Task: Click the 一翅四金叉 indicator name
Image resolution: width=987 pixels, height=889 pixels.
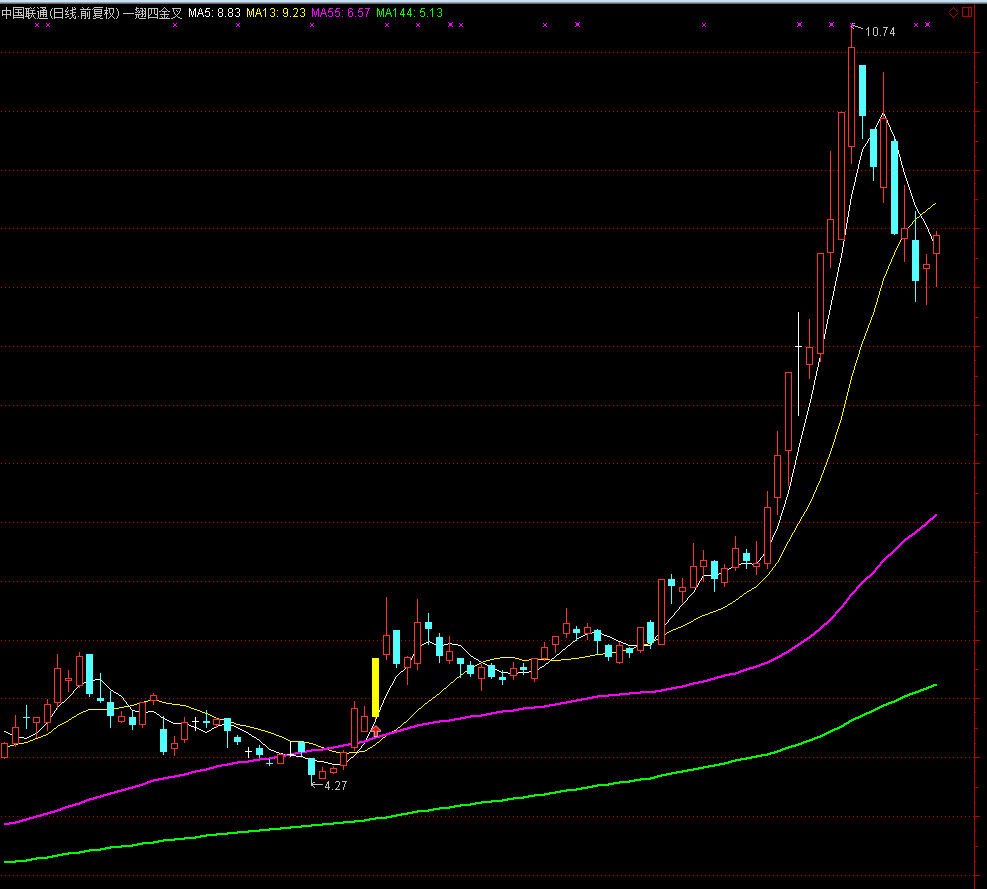Action: [x=152, y=11]
